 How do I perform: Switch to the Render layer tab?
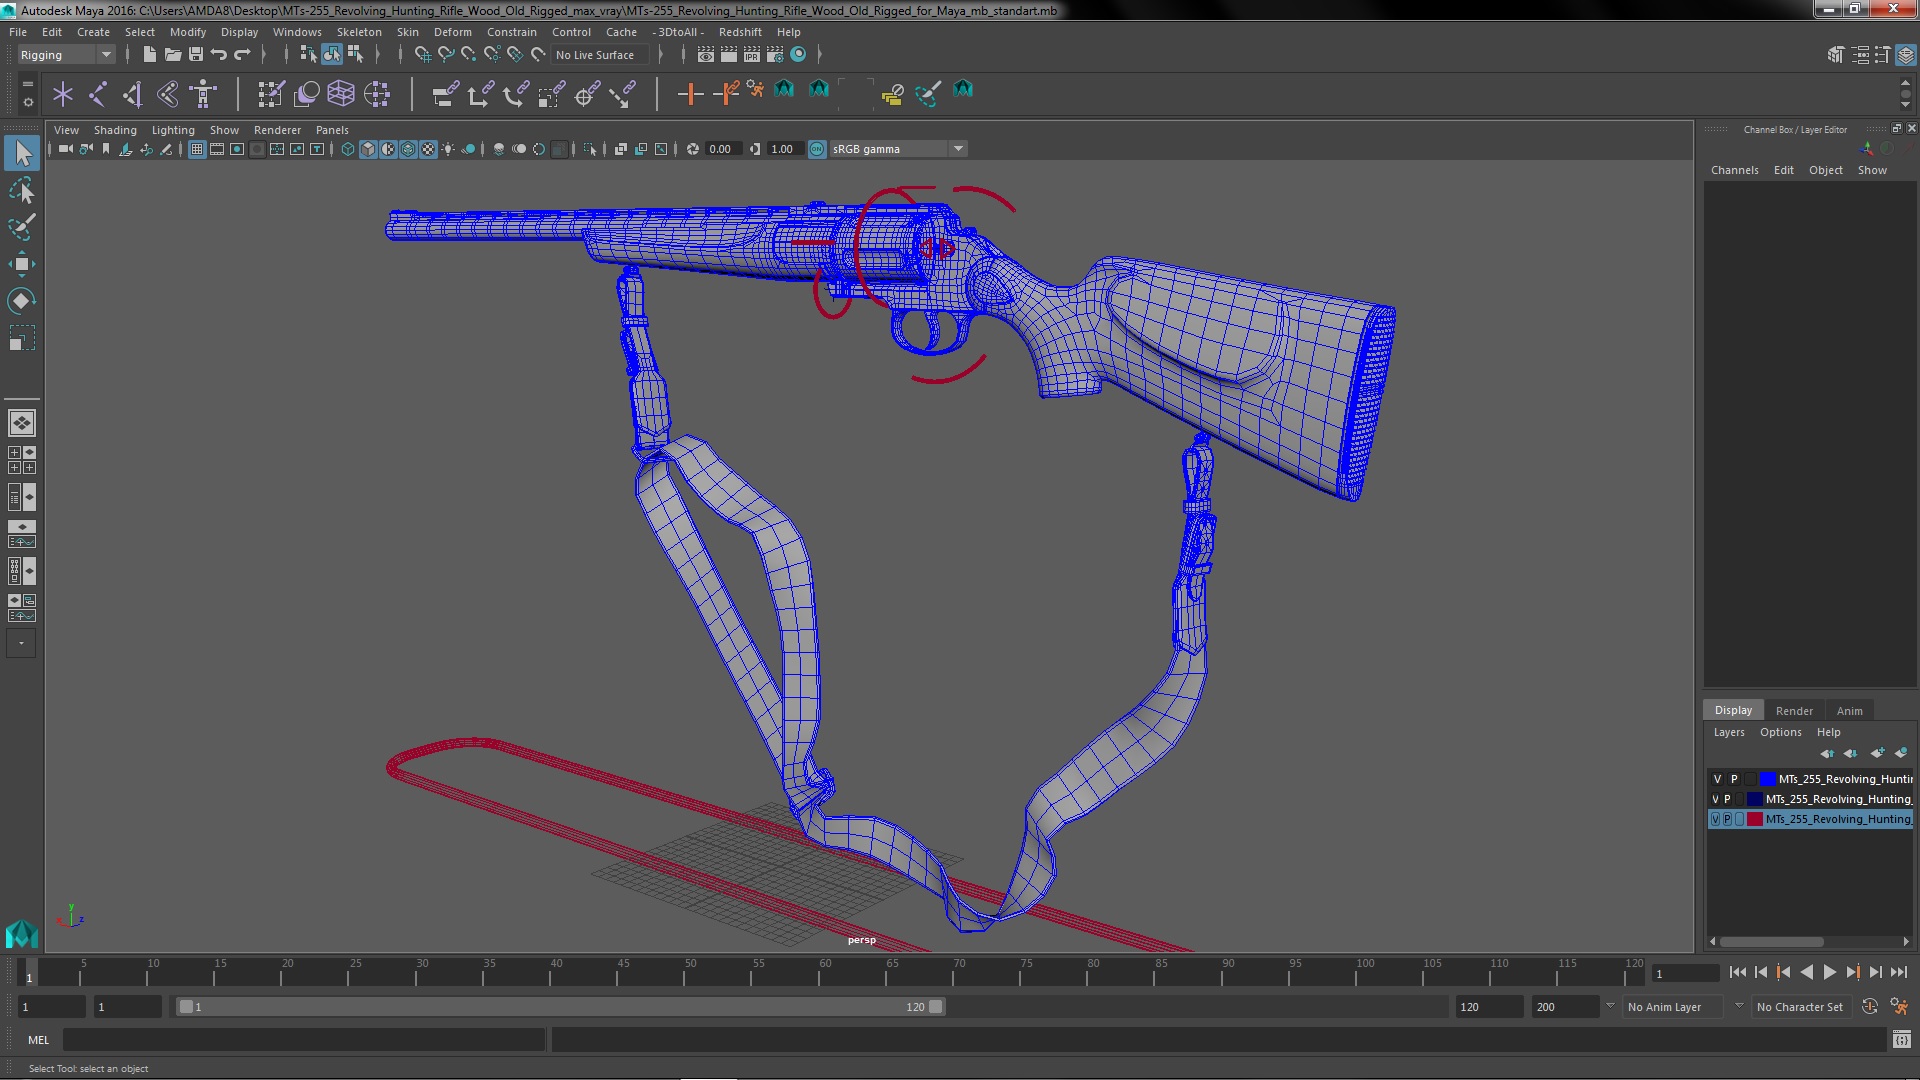point(1794,711)
